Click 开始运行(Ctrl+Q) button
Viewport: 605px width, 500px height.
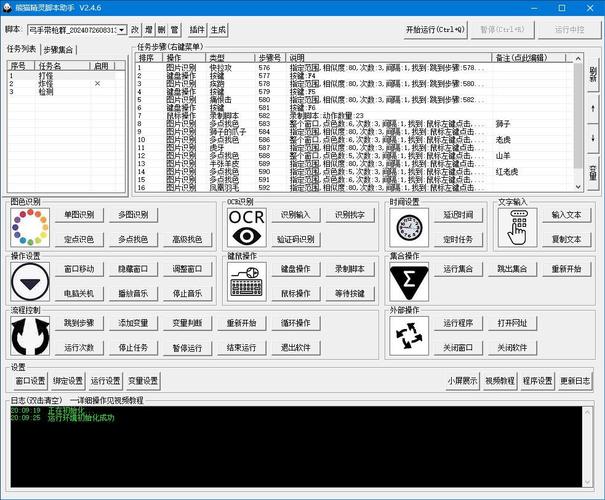435,30
